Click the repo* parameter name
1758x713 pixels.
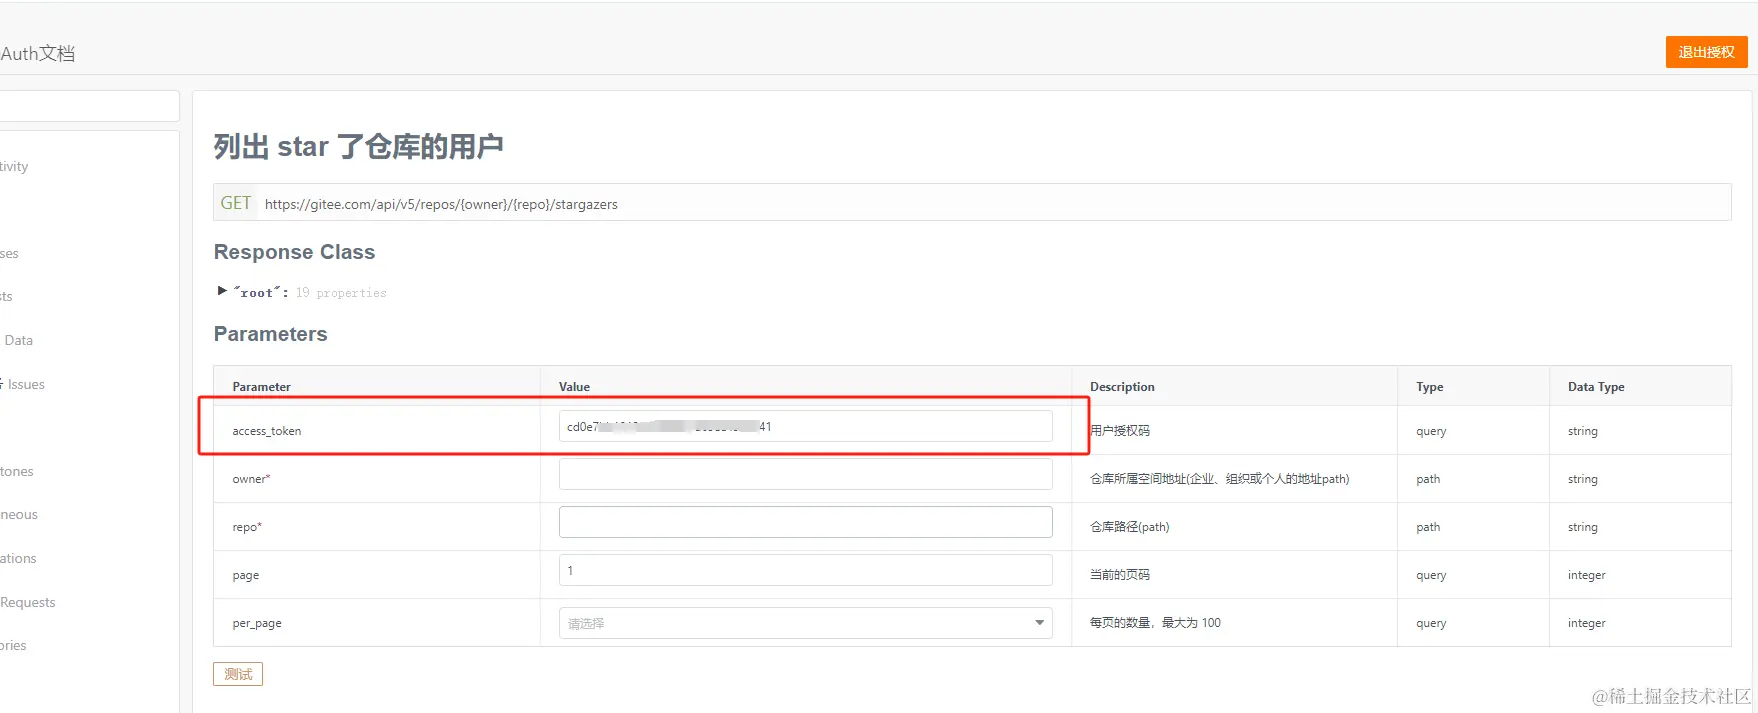[247, 527]
